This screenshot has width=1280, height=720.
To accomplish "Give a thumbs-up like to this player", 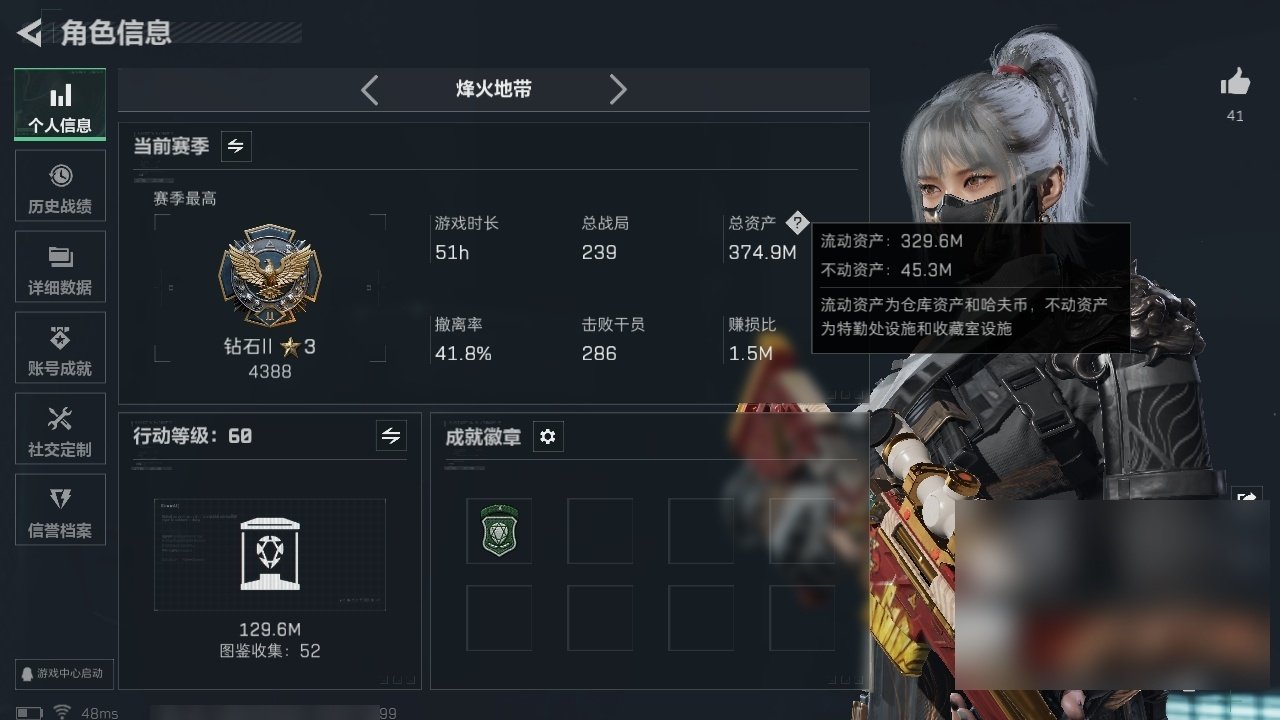I will (x=1235, y=84).
